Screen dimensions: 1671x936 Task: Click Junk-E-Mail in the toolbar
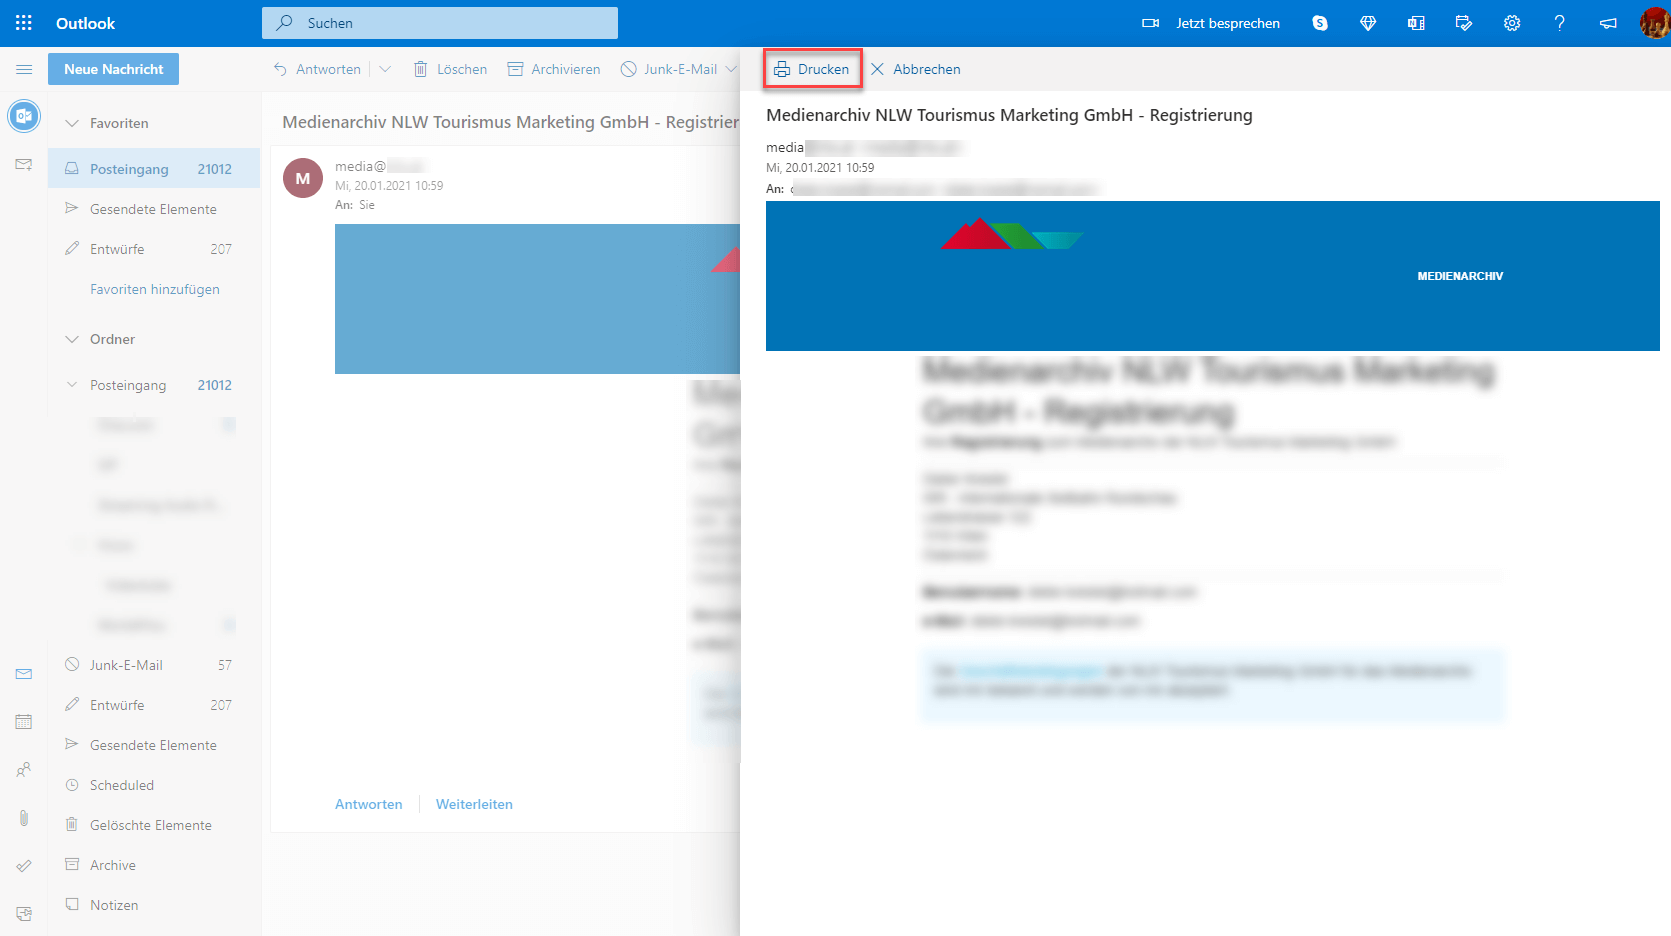tap(669, 69)
